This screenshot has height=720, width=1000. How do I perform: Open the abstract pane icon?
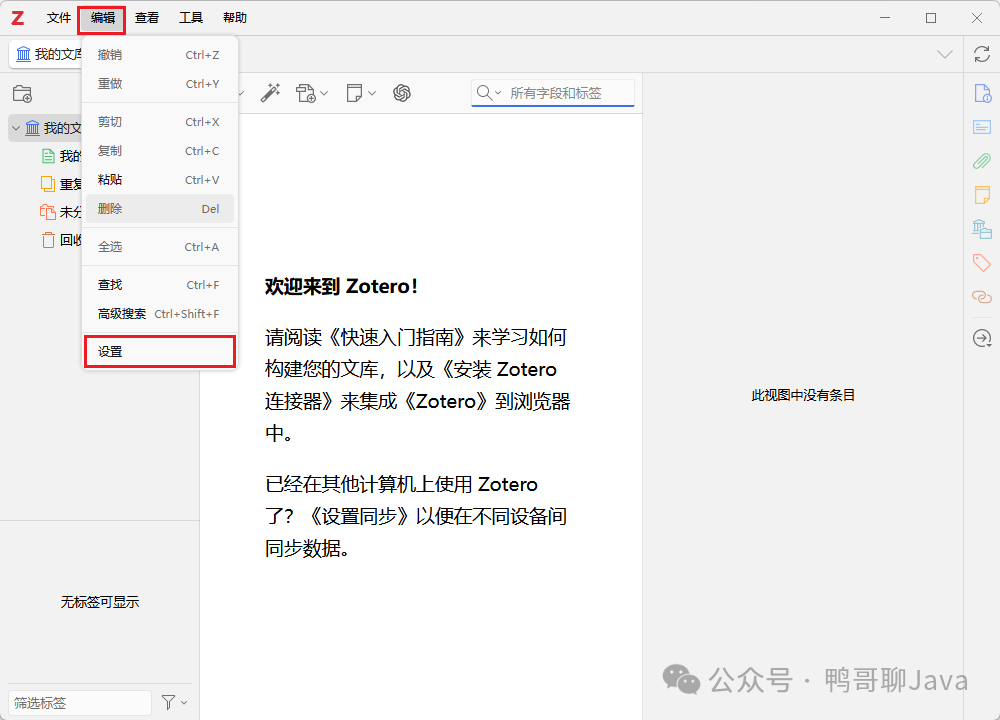[982, 127]
